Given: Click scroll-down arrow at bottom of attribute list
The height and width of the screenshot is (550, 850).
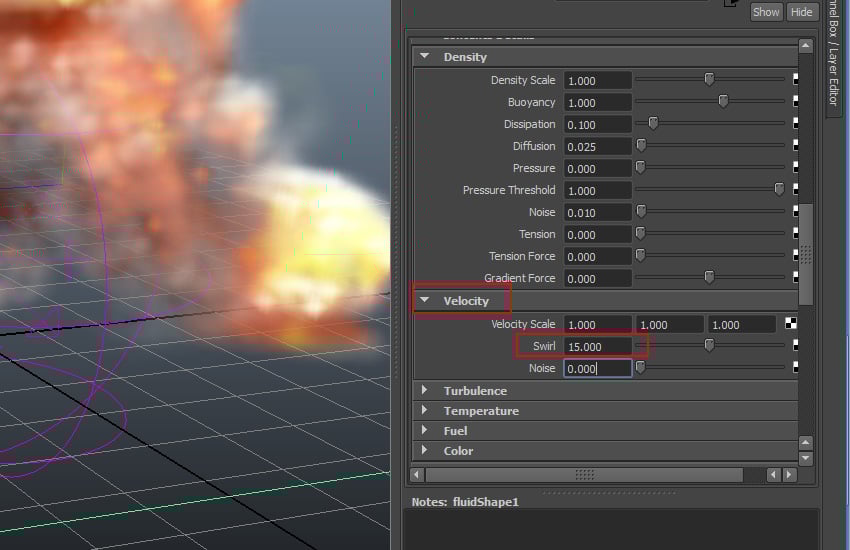Looking at the screenshot, I should coord(806,459).
